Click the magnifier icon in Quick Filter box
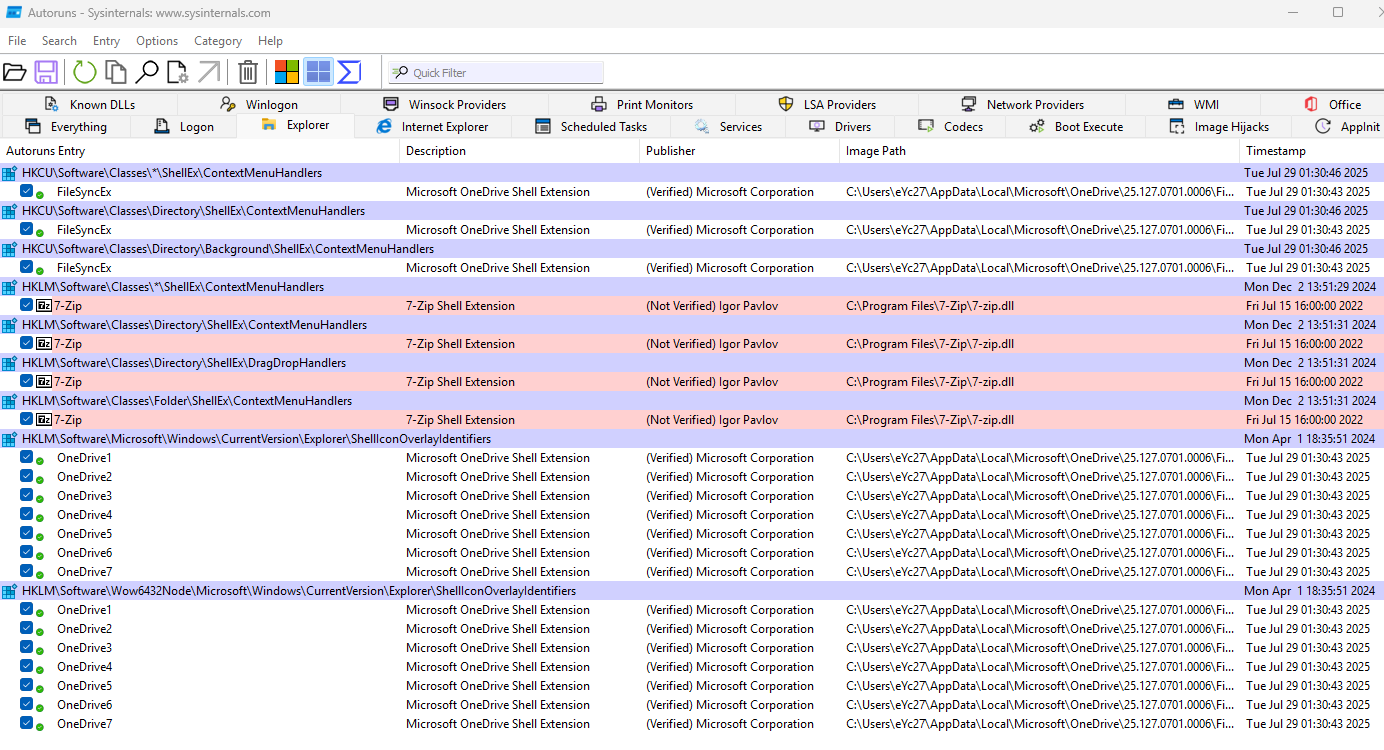Viewport: 1384px width, 750px height. 400,72
